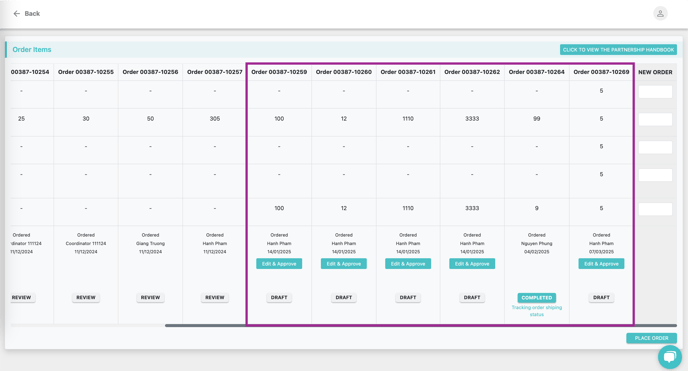Click Nguyen Phung ordered-by text
688x371 pixels.
537,243
